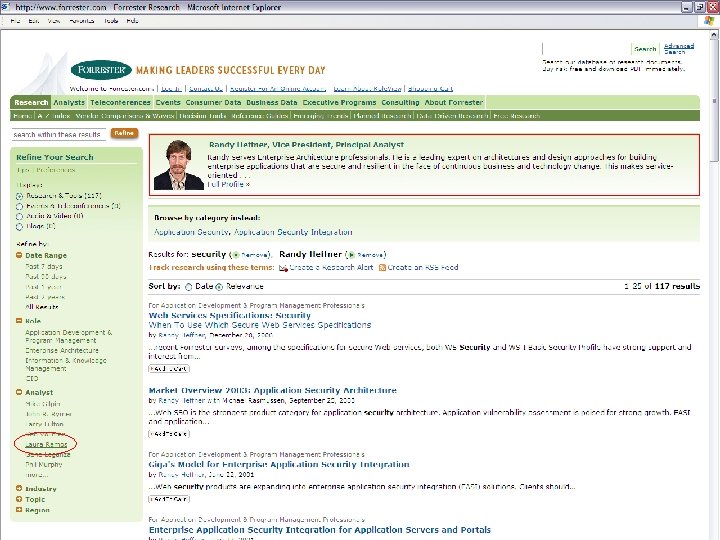Filter role by CIO
The height and width of the screenshot is (540, 720).
click(x=32, y=378)
